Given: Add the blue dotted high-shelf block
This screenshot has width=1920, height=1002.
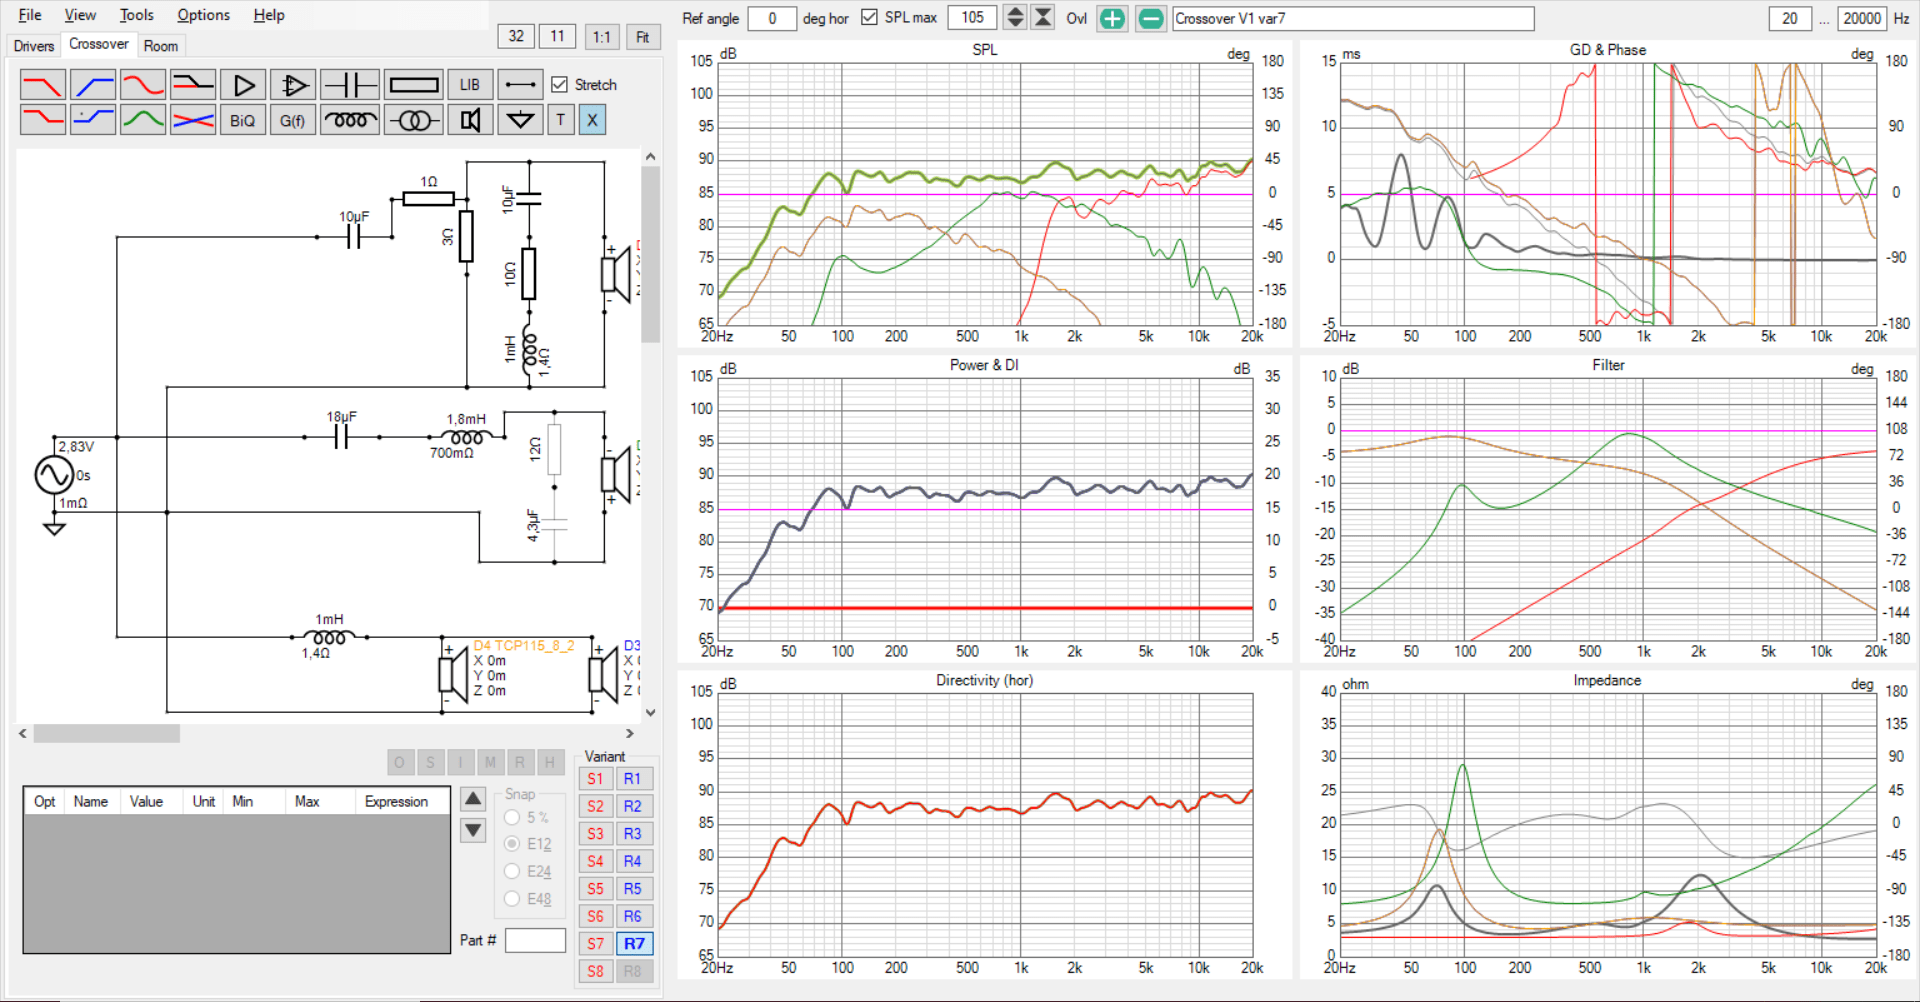Looking at the screenshot, I should [93, 120].
